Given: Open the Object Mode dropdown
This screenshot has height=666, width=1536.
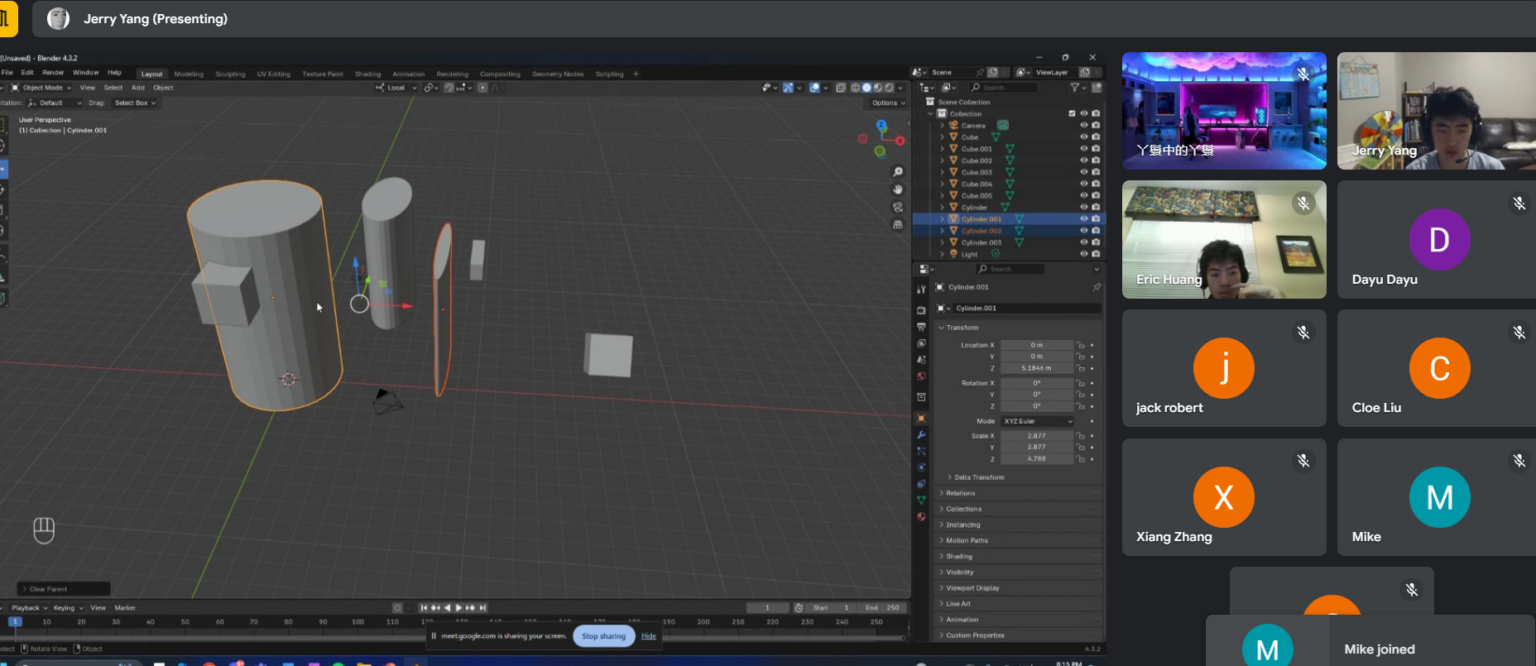Looking at the screenshot, I should [x=41, y=88].
